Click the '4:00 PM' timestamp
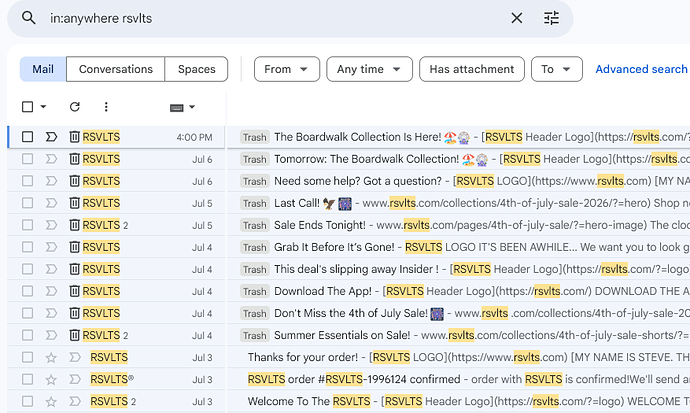This screenshot has height=413, width=690. pos(194,137)
